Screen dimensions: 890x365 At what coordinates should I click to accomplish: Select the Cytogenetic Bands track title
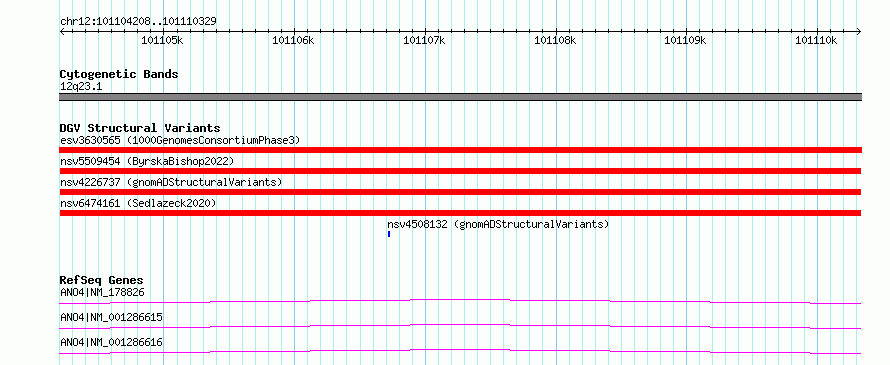(x=119, y=74)
